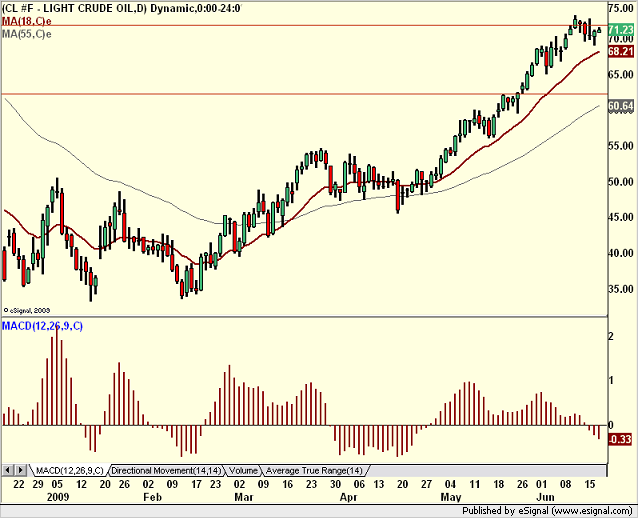Open the Volume tab
Image resolution: width=638 pixels, height=518 pixels.
pyautogui.click(x=243, y=471)
